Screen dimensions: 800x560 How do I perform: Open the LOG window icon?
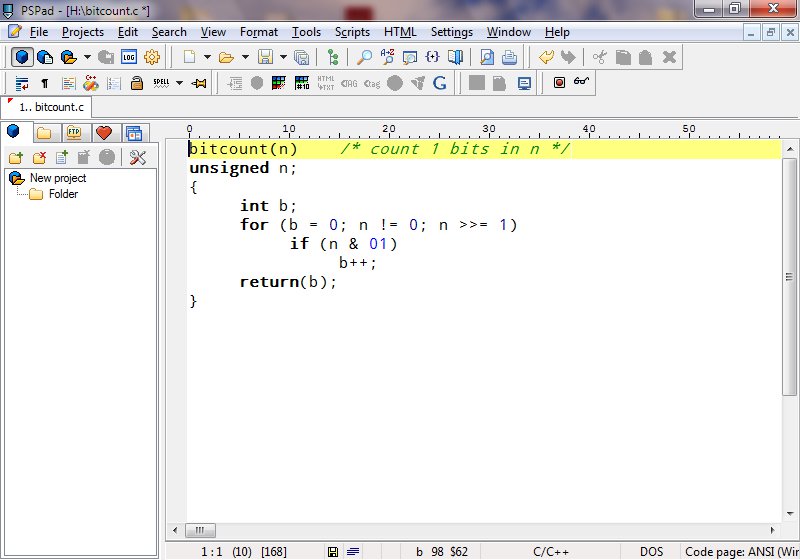[x=129, y=57]
